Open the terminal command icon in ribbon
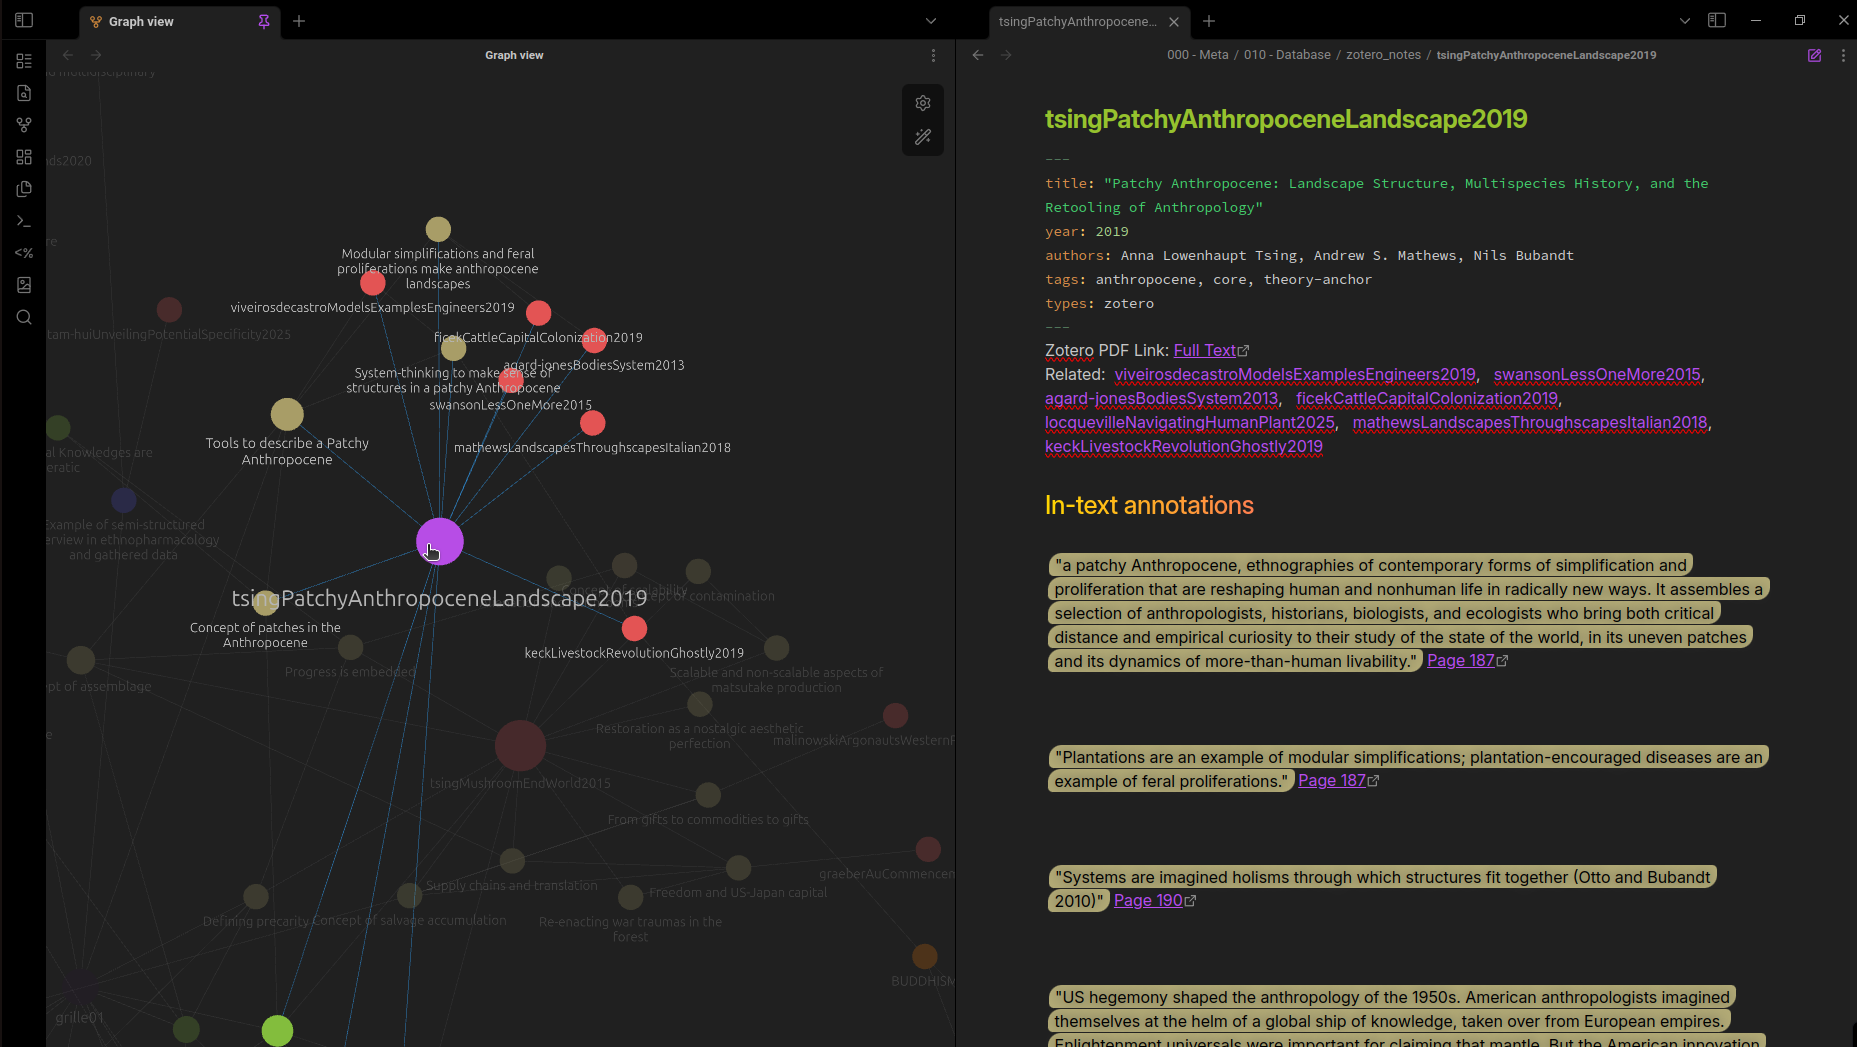Screen dimensions: 1857x1047 click(x=24, y=221)
